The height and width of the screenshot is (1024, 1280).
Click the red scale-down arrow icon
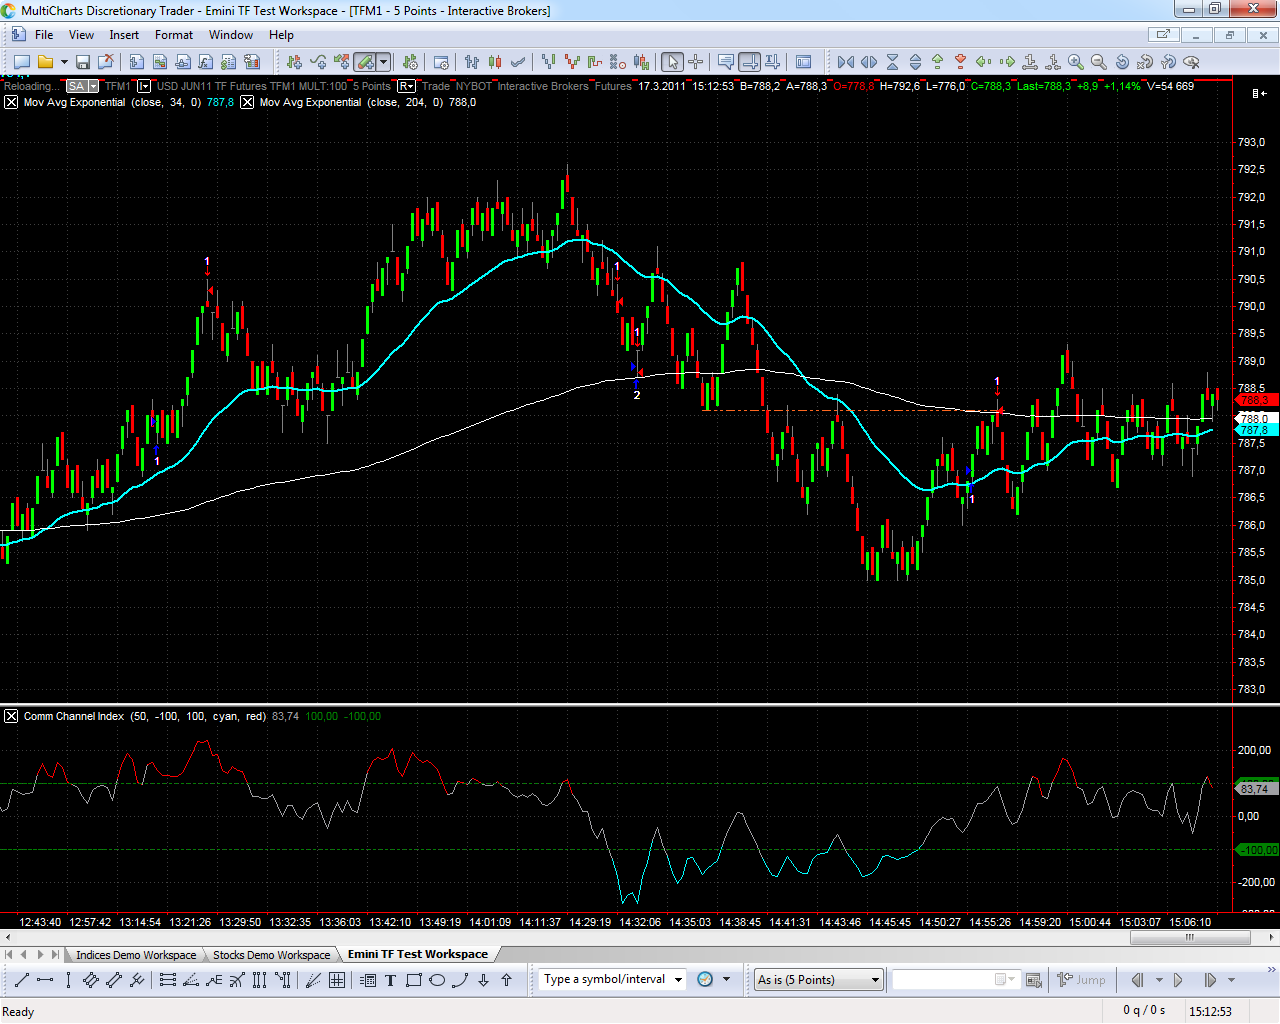961,62
